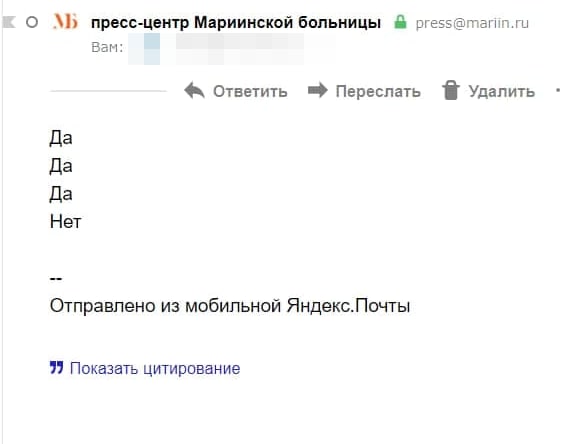
Task: Click the Вам: recipient label
Action: pyautogui.click(x=107, y=47)
